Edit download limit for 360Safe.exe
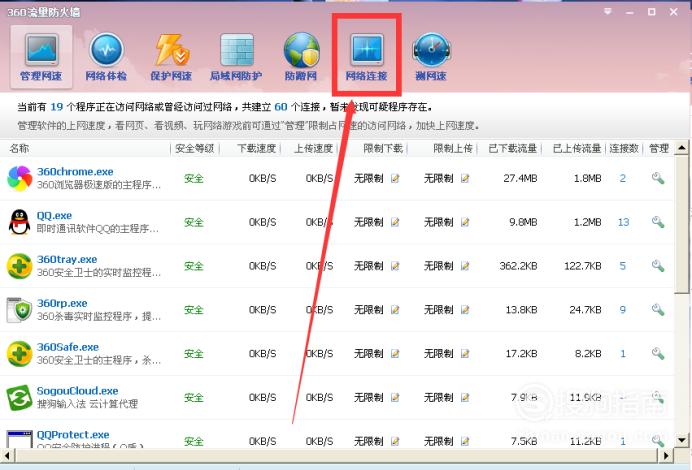The image size is (692, 470). tap(395, 353)
